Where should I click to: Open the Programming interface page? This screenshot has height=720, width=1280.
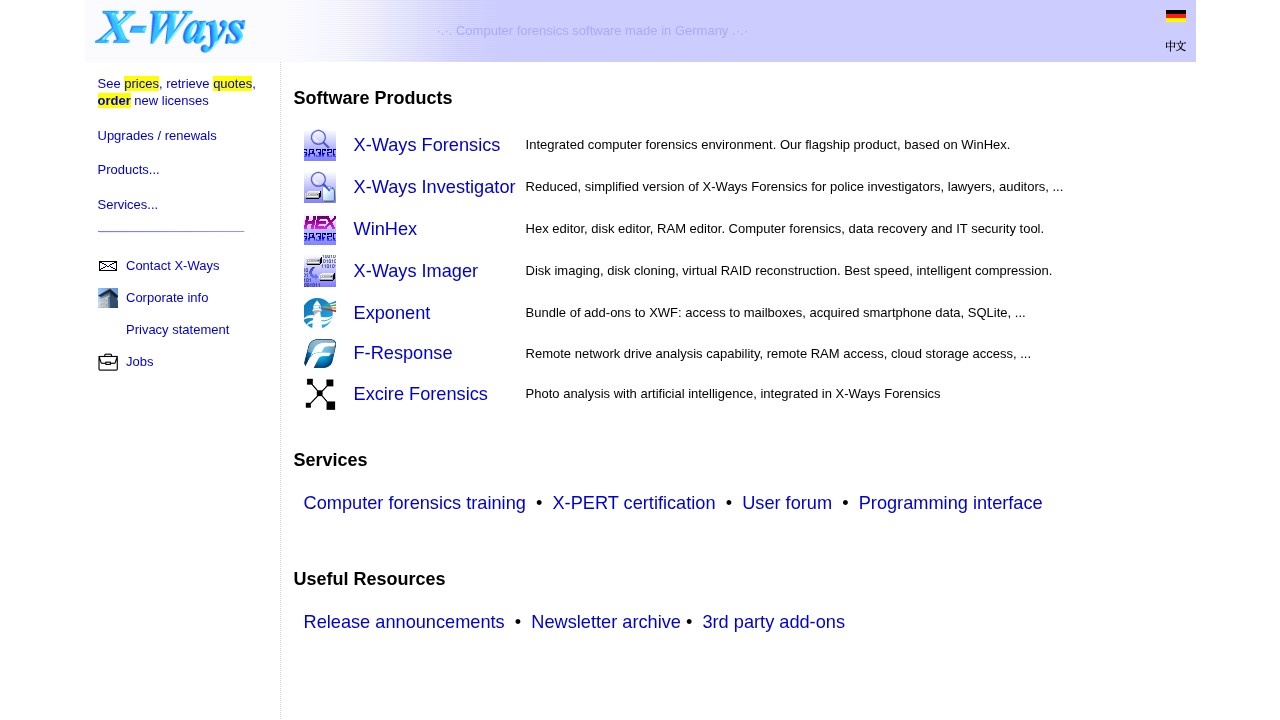click(951, 503)
